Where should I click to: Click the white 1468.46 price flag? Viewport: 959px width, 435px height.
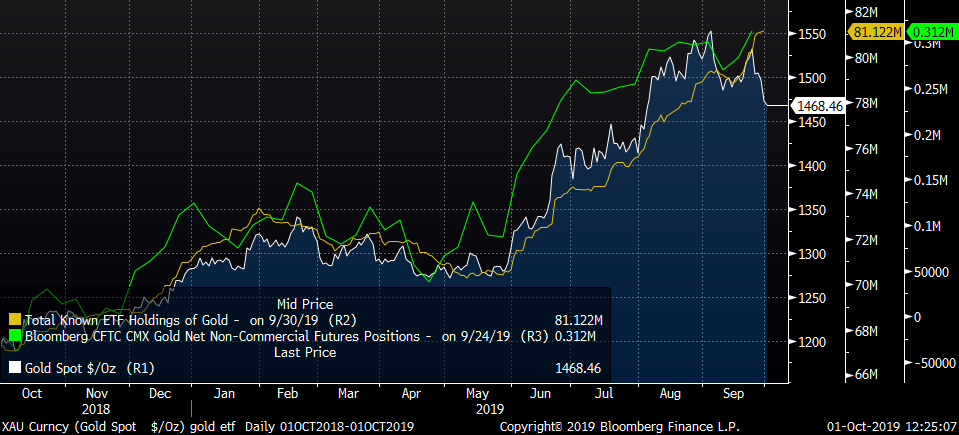818,106
